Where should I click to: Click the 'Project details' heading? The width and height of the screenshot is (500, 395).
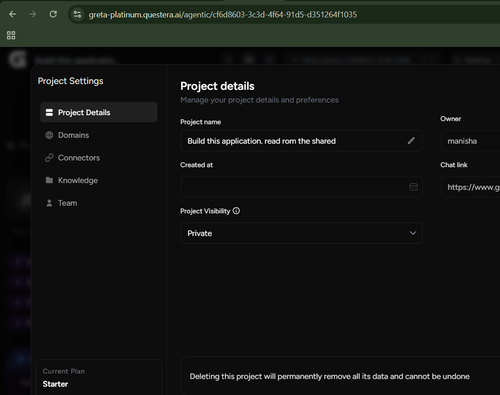217,86
